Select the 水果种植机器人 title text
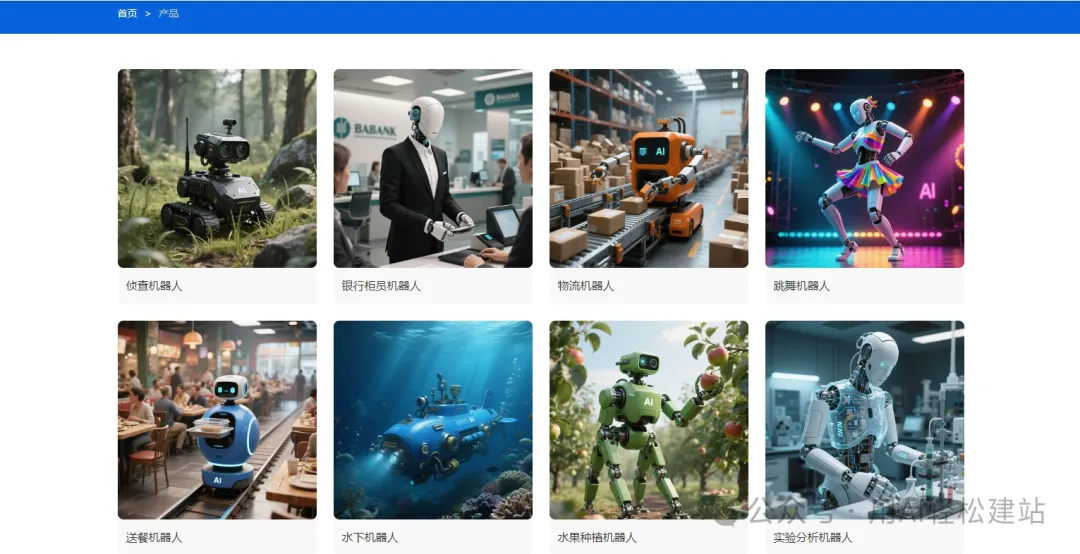Viewport: 1080px width, 554px height. point(596,537)
